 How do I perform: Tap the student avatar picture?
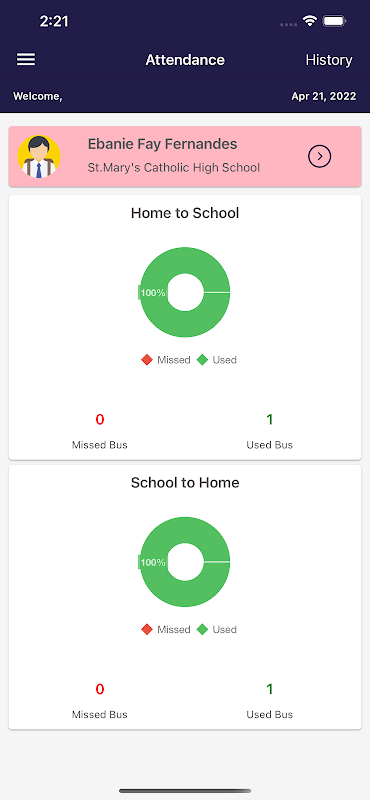[39, 157]
